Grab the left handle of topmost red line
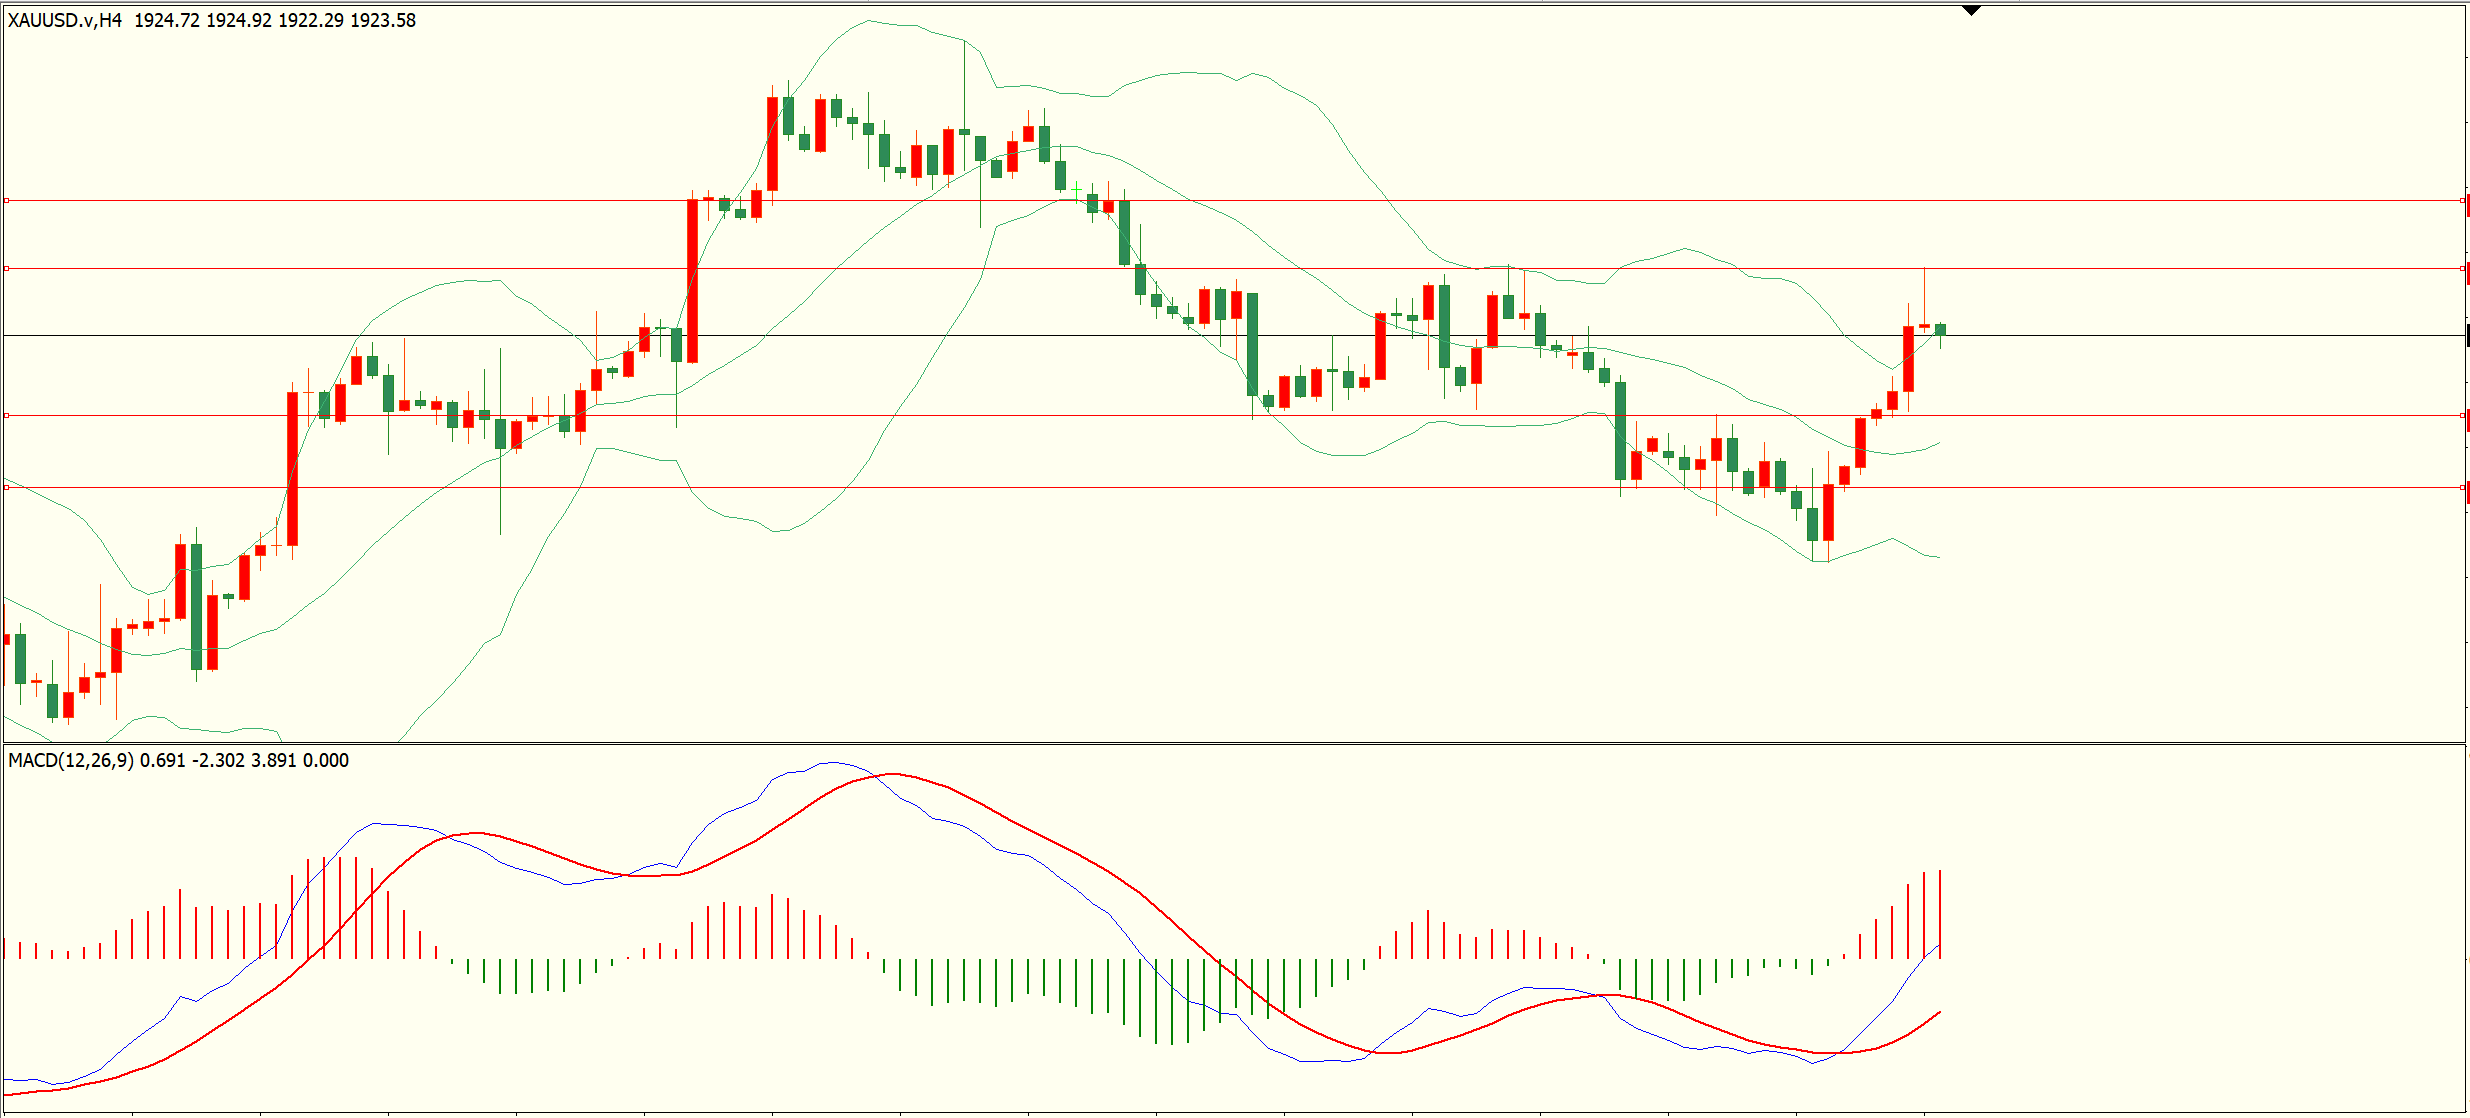The height and width of the screenshot is (1118, 2470). (7, 201)
